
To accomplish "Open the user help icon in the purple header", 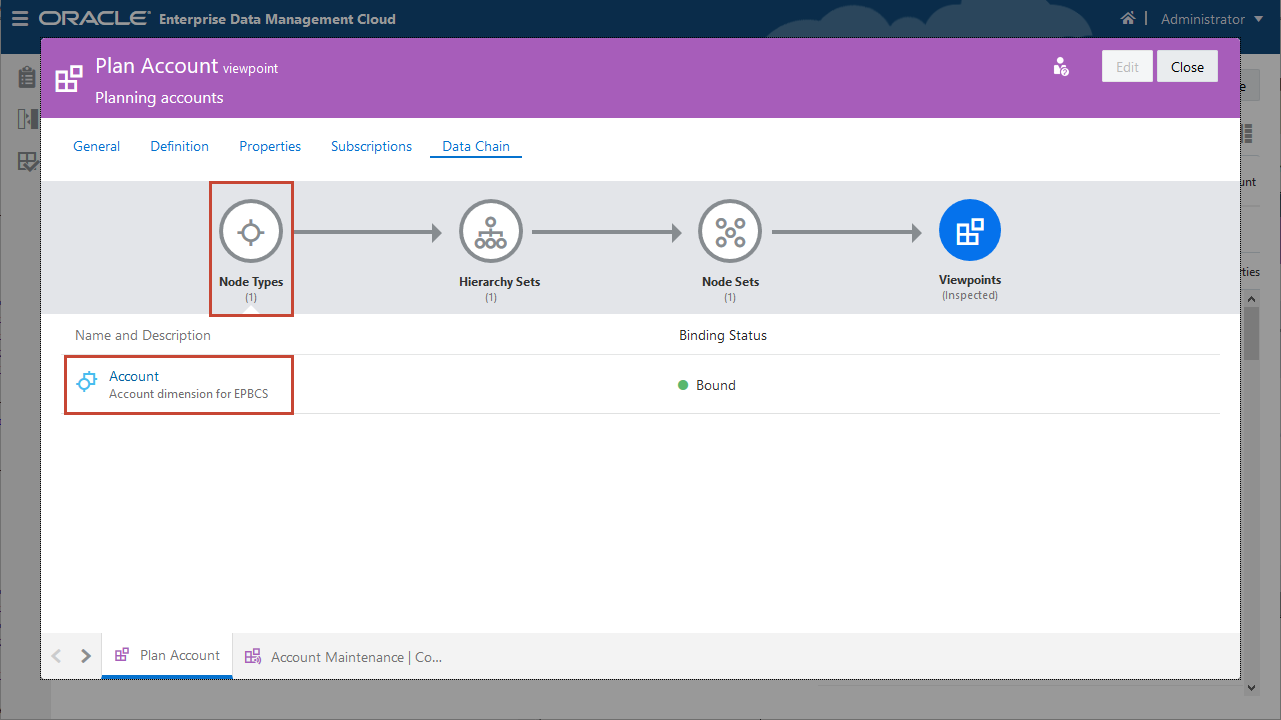I will coord(1061,67).
